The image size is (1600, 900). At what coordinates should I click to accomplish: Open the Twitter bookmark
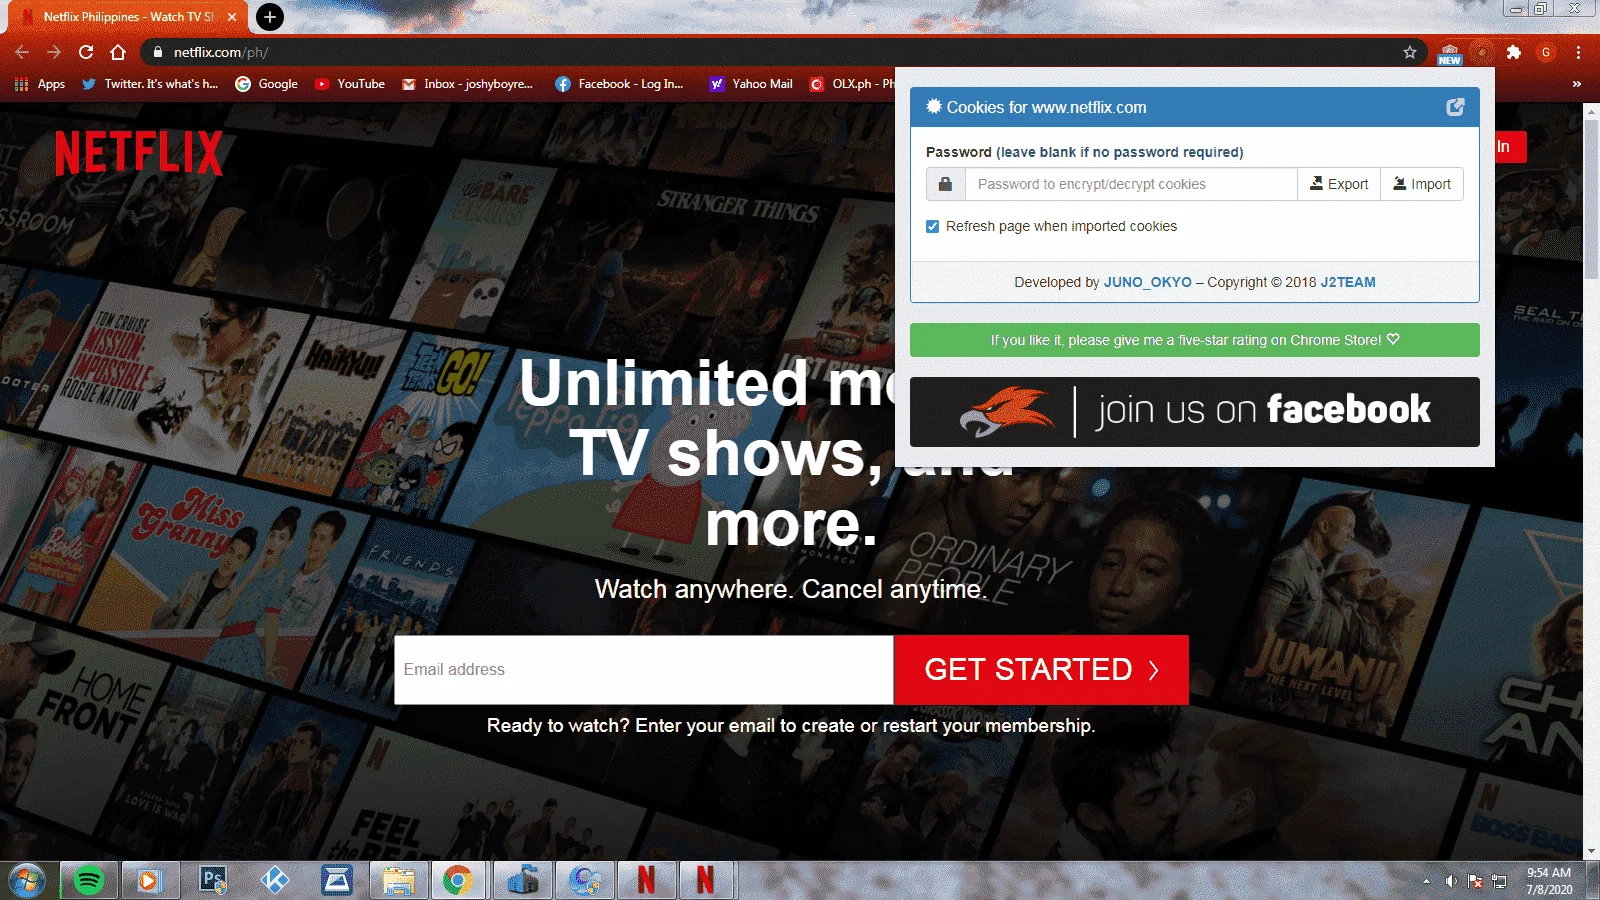(150, 84)
